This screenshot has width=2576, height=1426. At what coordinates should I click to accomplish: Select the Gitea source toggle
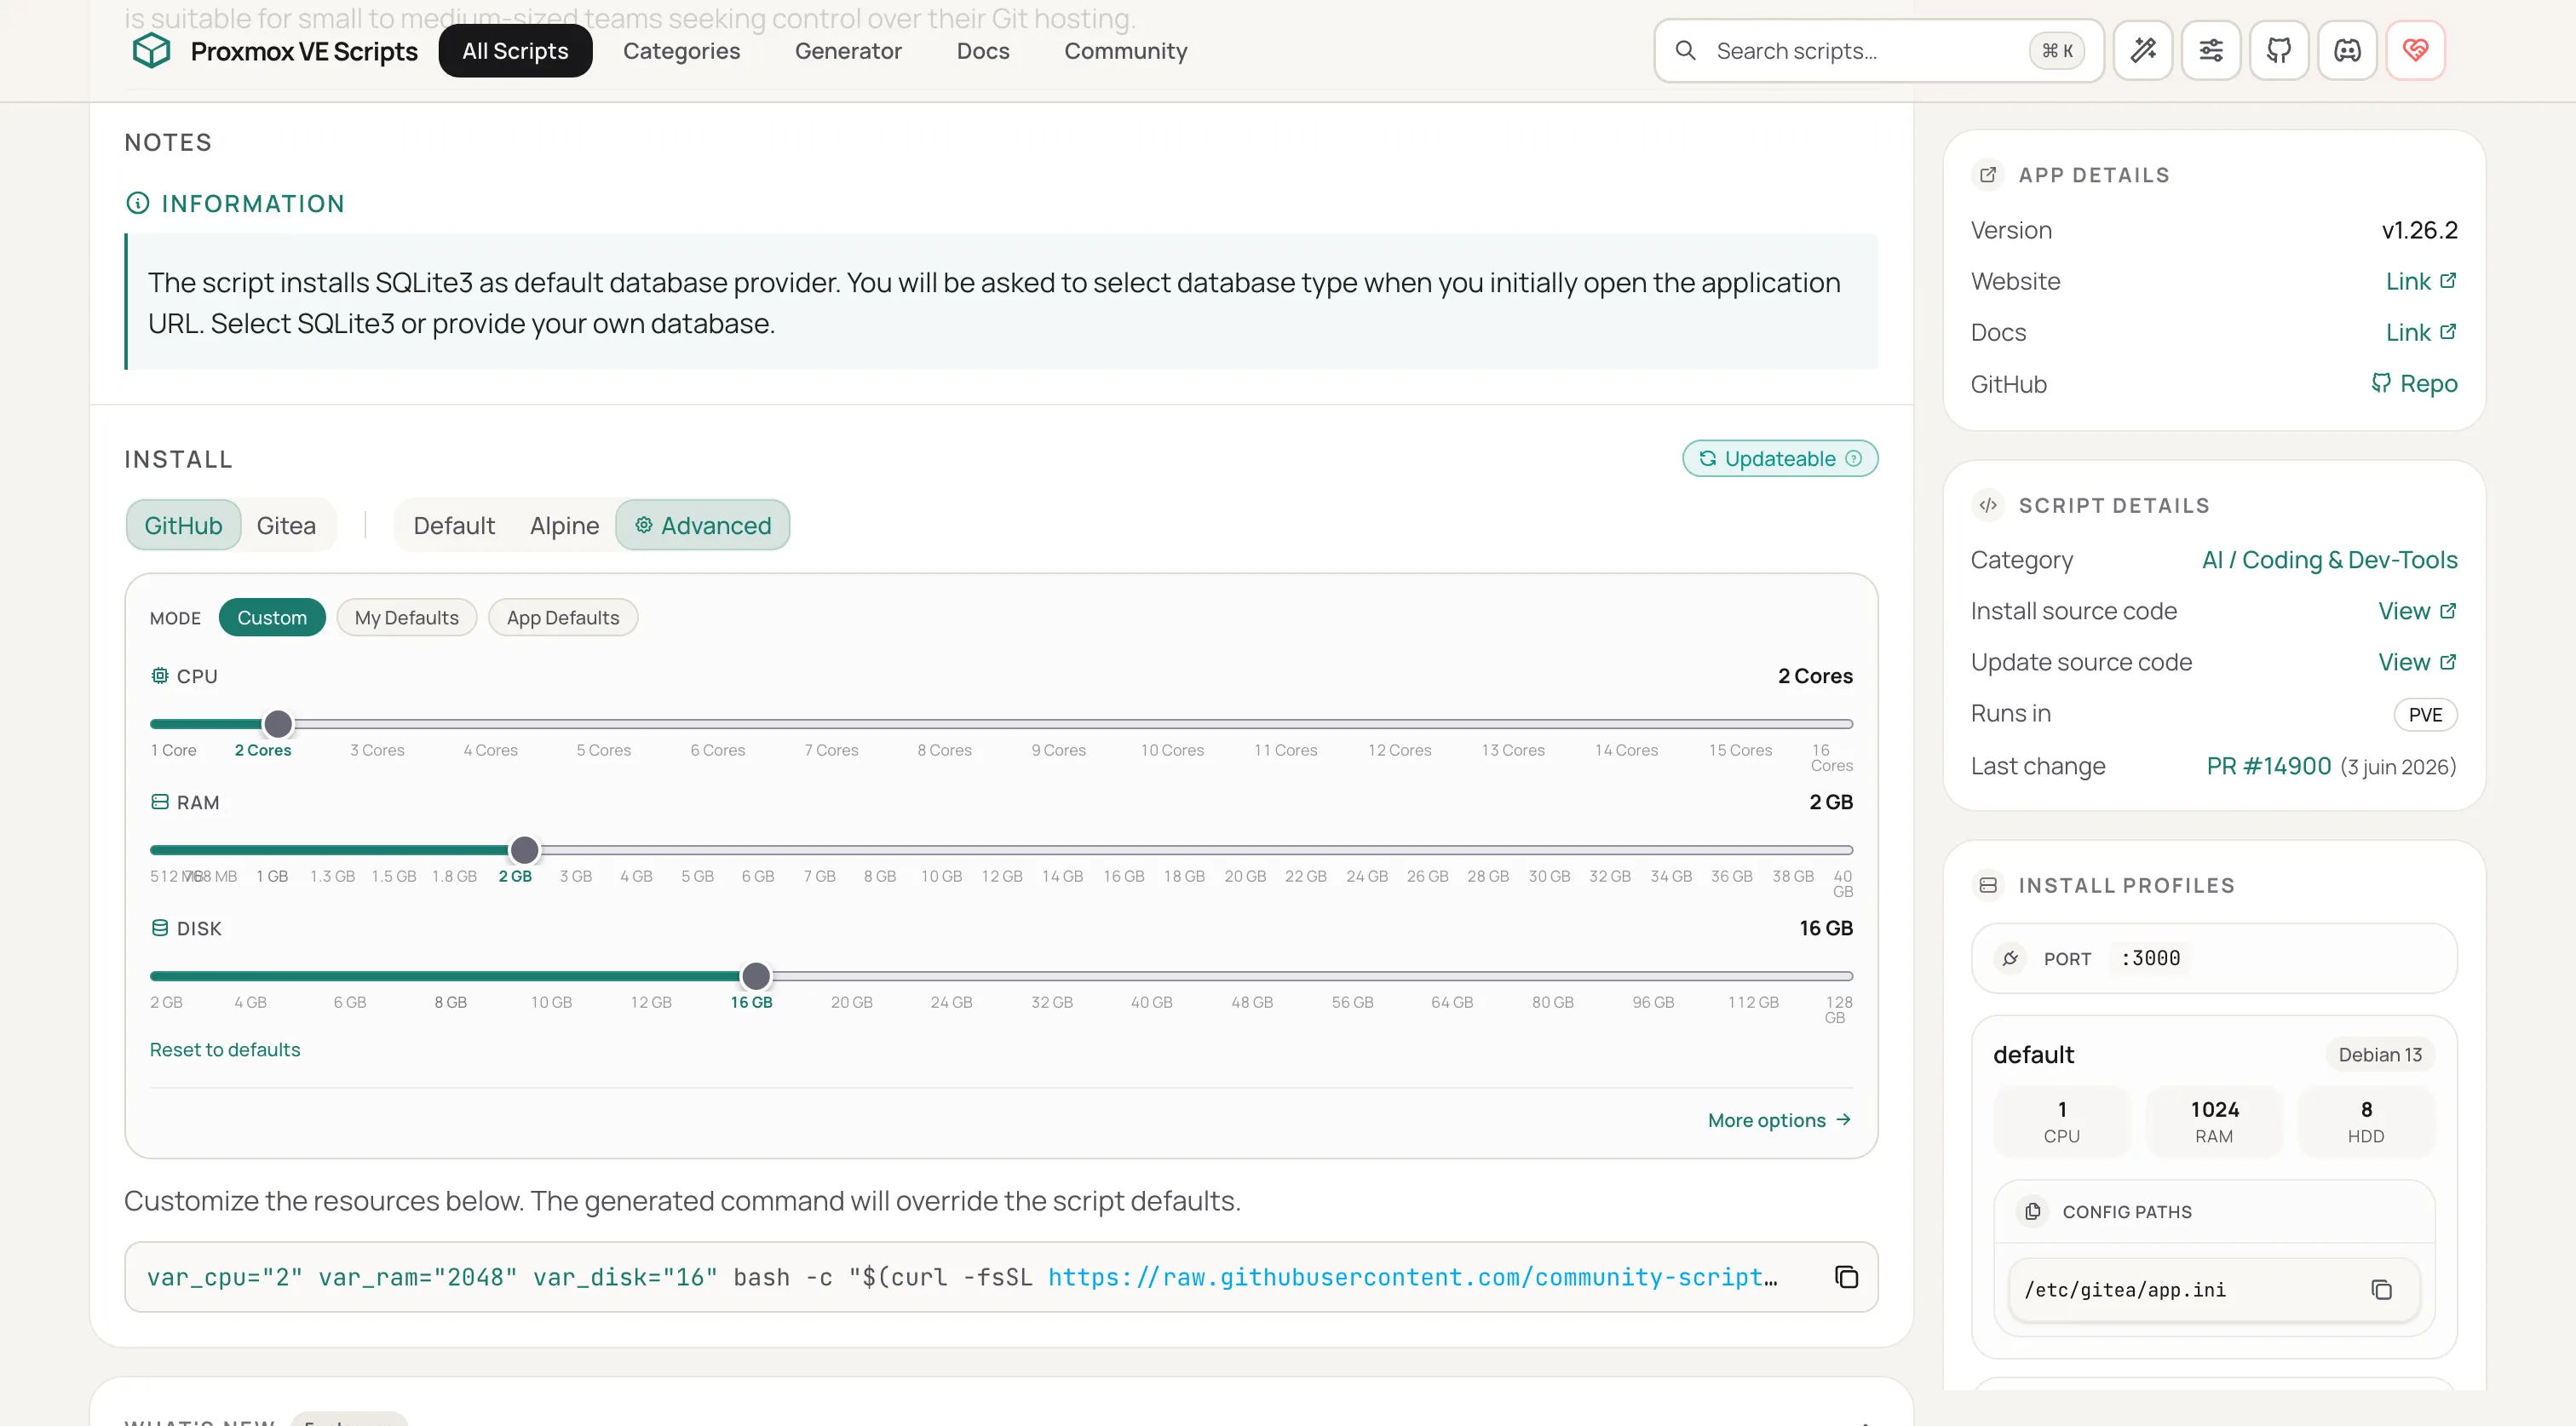[x=286, y=525]
